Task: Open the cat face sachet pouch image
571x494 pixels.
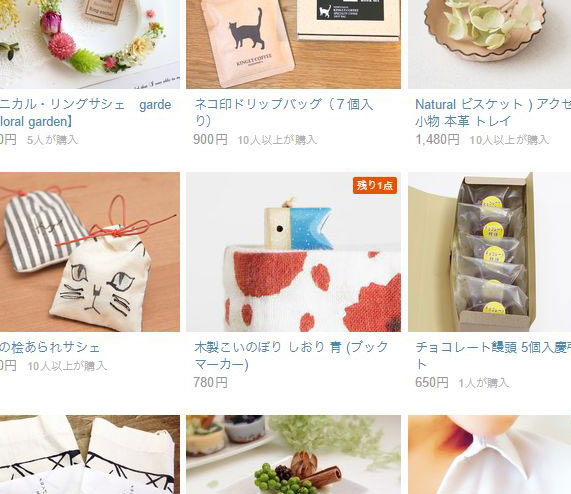Action: pos(90,252)
